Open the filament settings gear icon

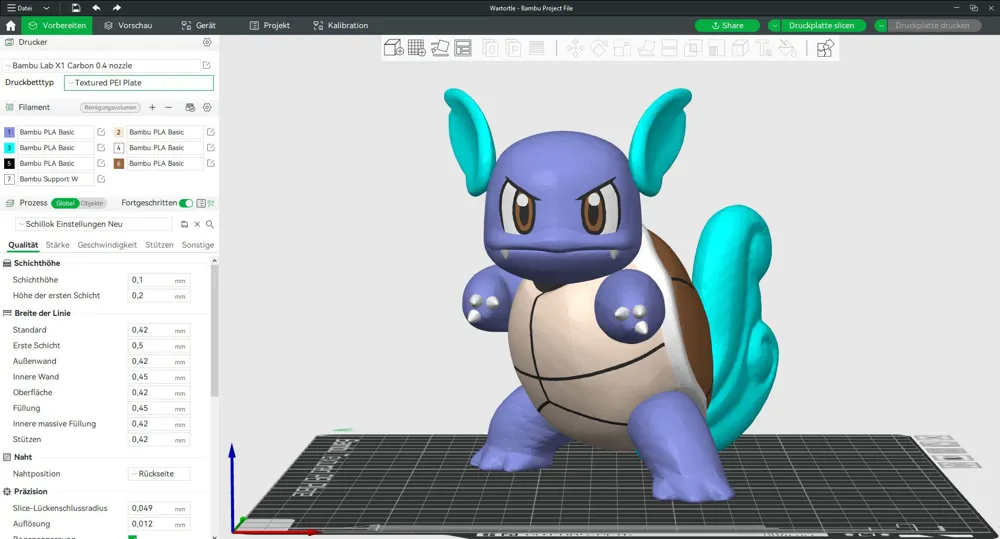[x=207, y=107]
